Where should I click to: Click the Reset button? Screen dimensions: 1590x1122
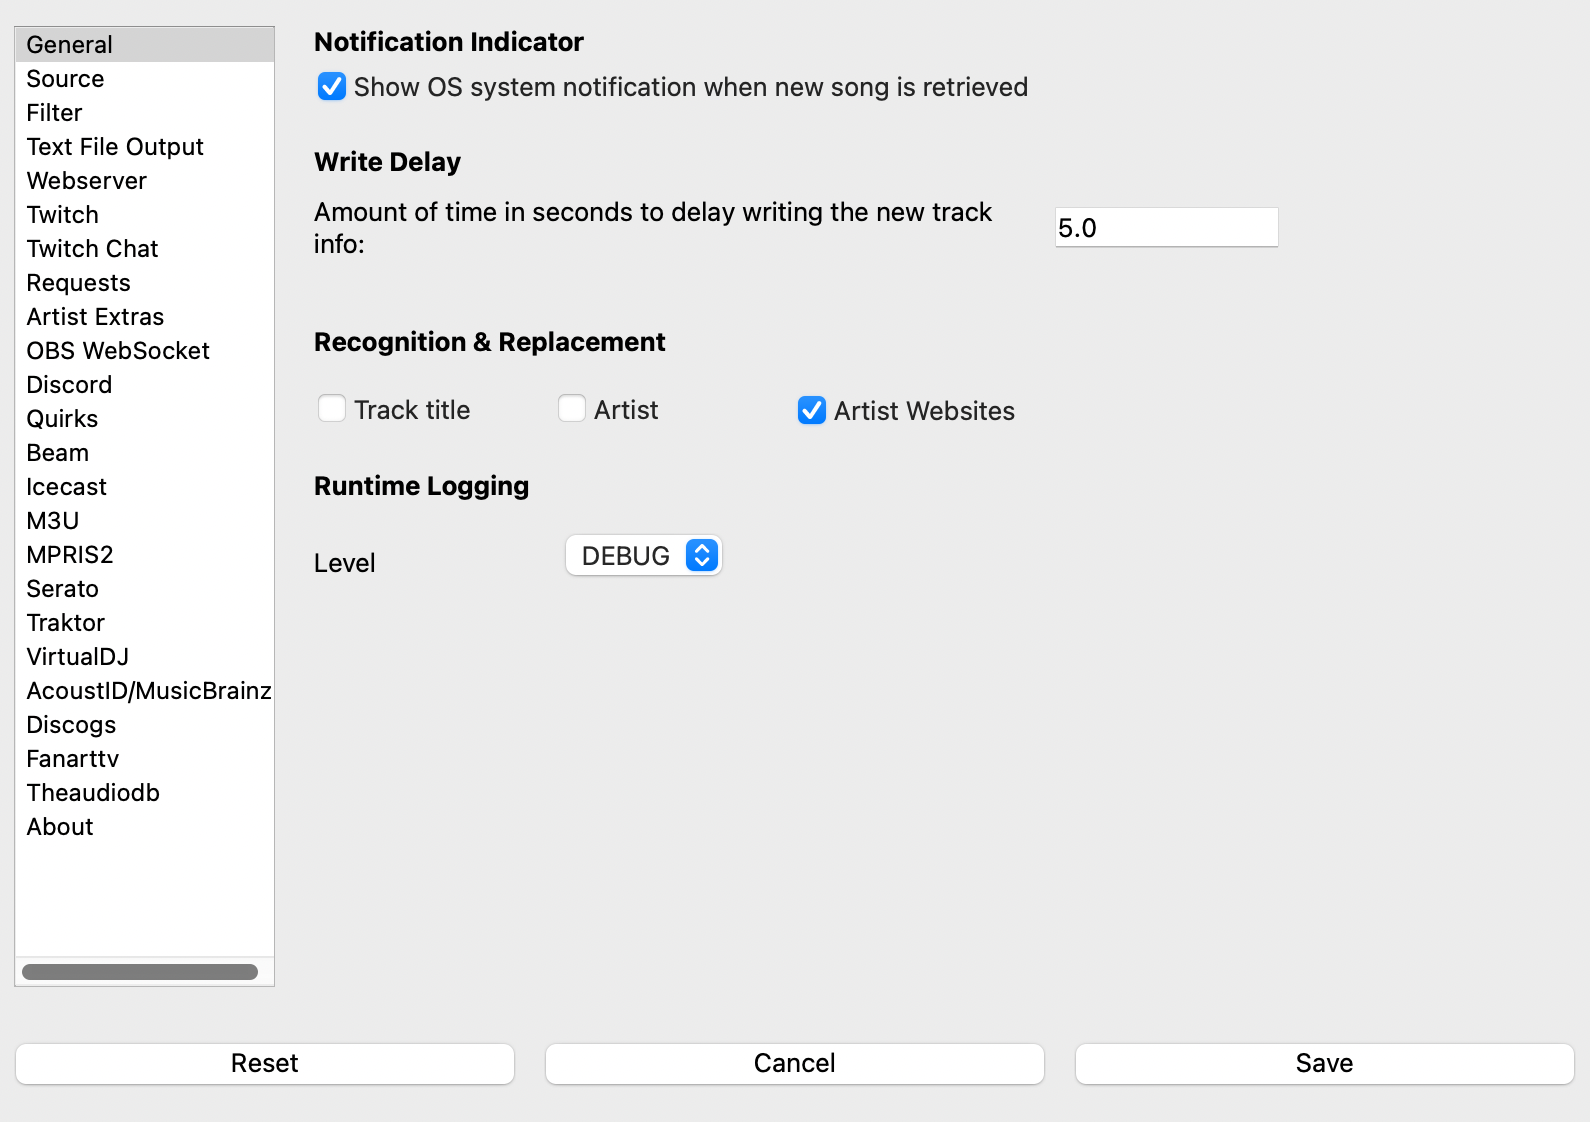coord(265,1063)
